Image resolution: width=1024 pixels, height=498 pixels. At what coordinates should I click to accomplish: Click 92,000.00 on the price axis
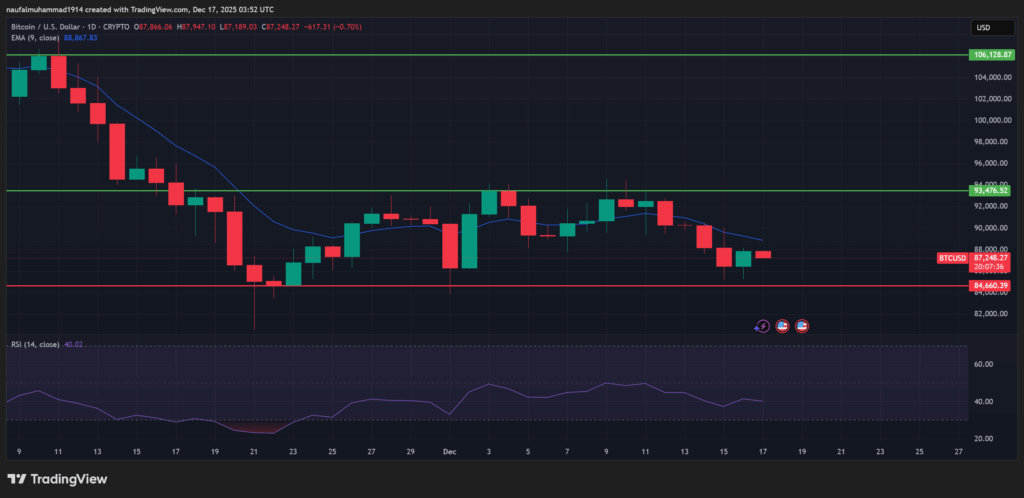click(993, 206)
